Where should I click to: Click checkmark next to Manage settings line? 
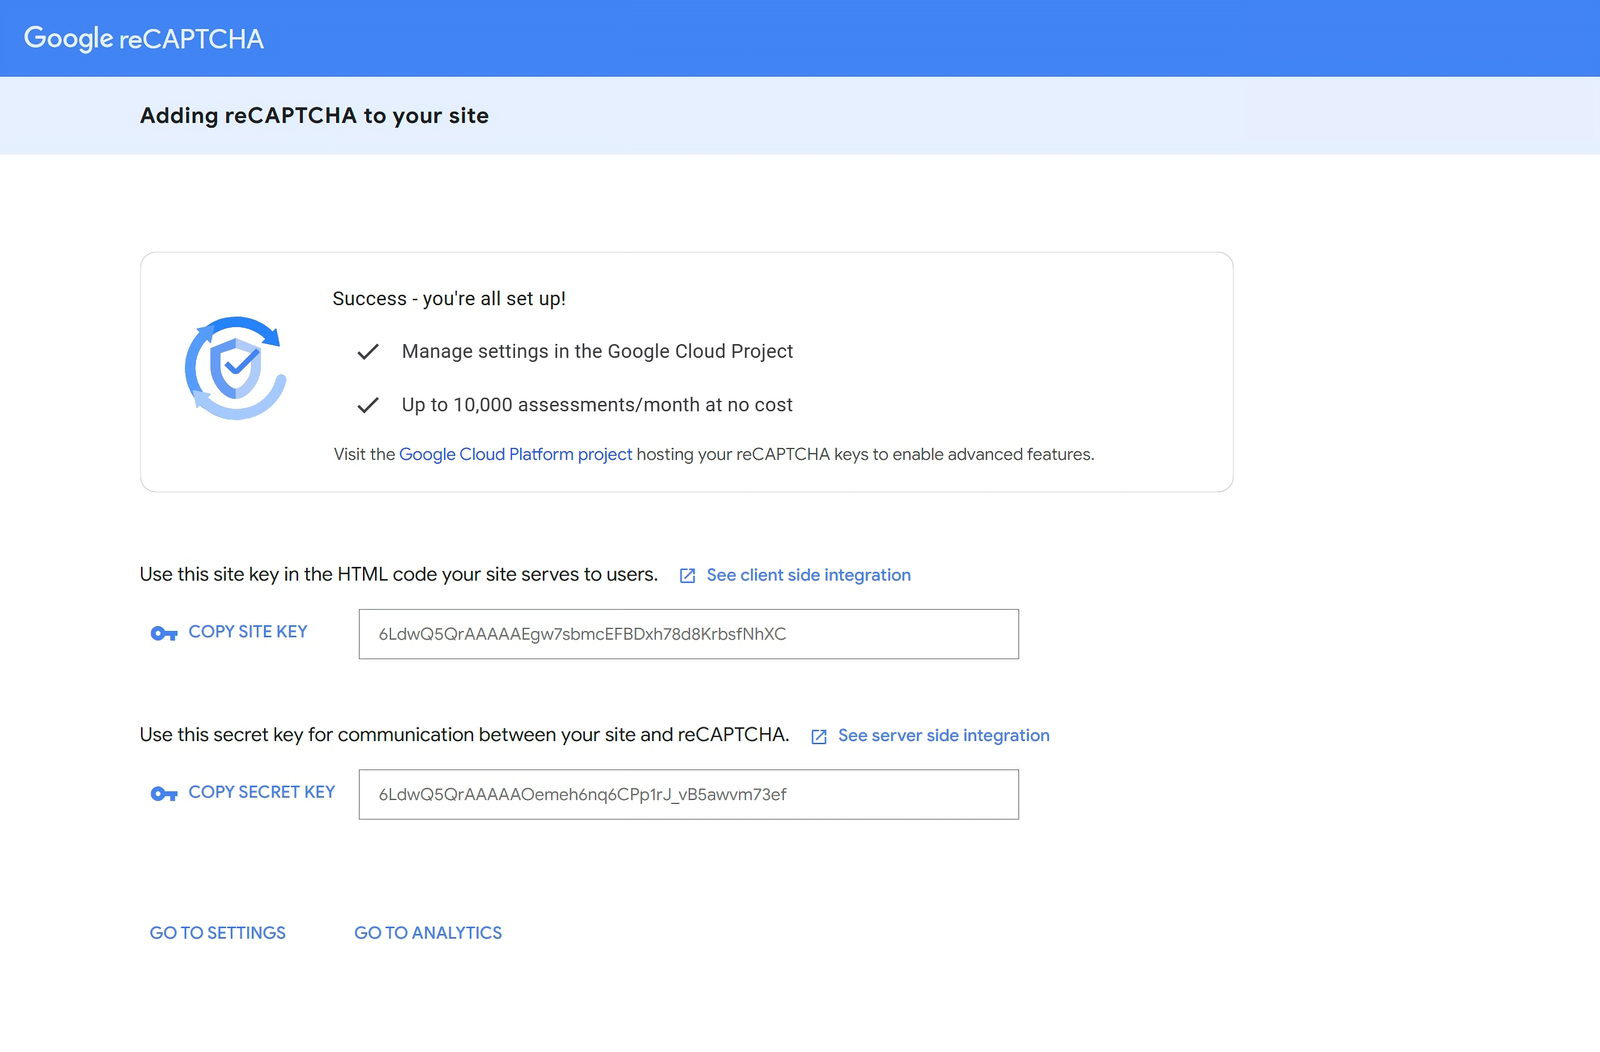pyautogui.click(x=368, y=352)
